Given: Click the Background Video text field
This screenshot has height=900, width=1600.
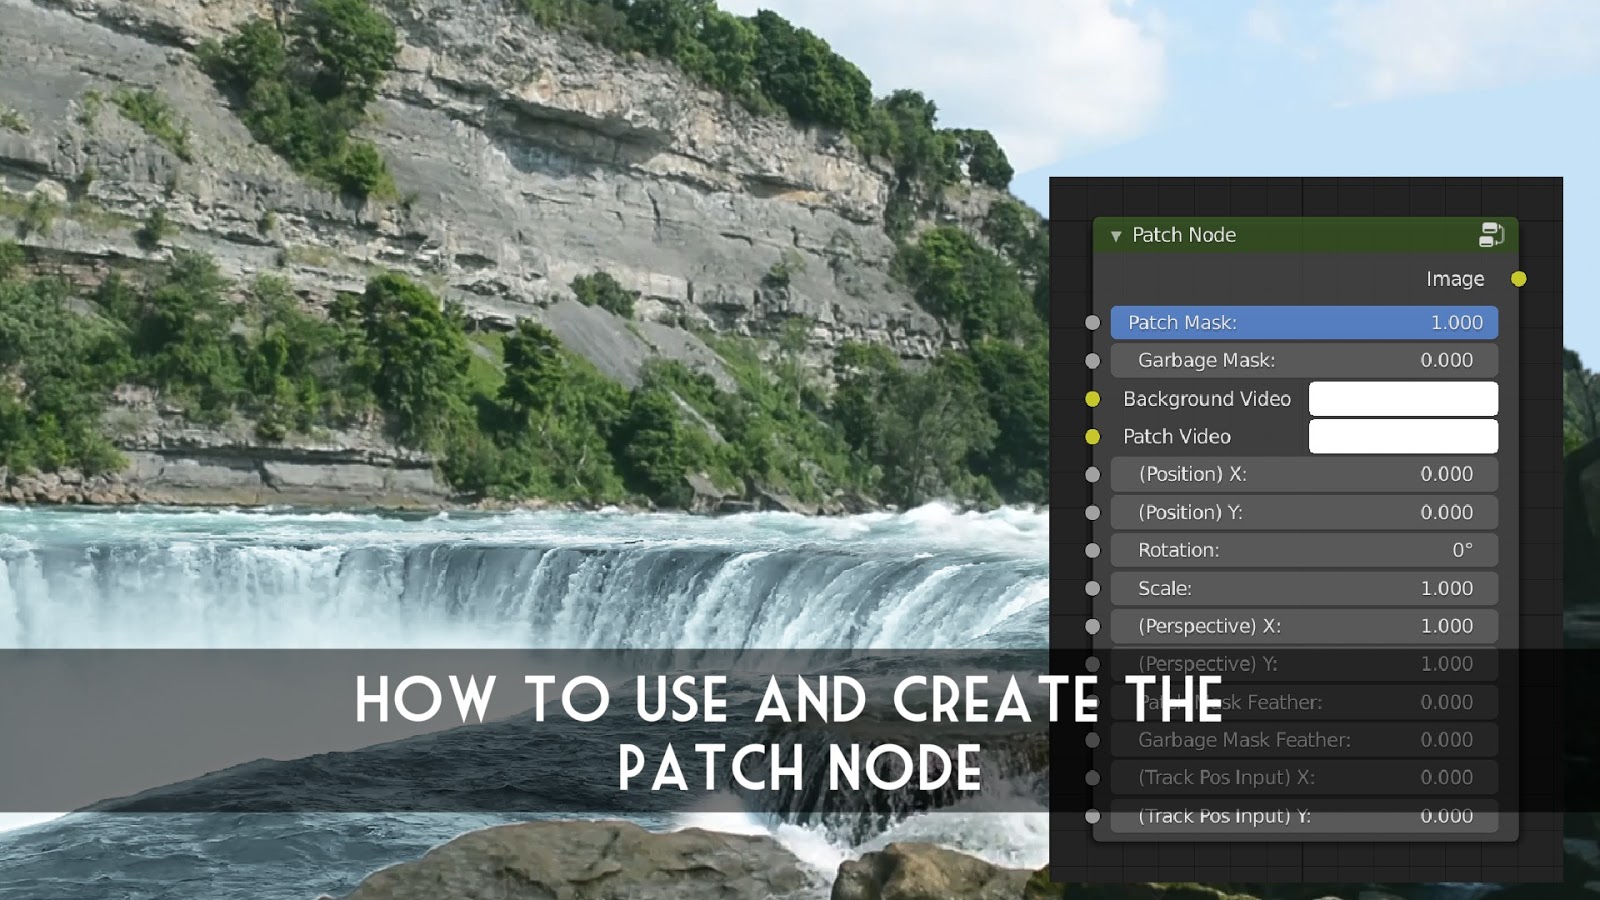Looking at the screenshot, I should (x=1402, y=399).
